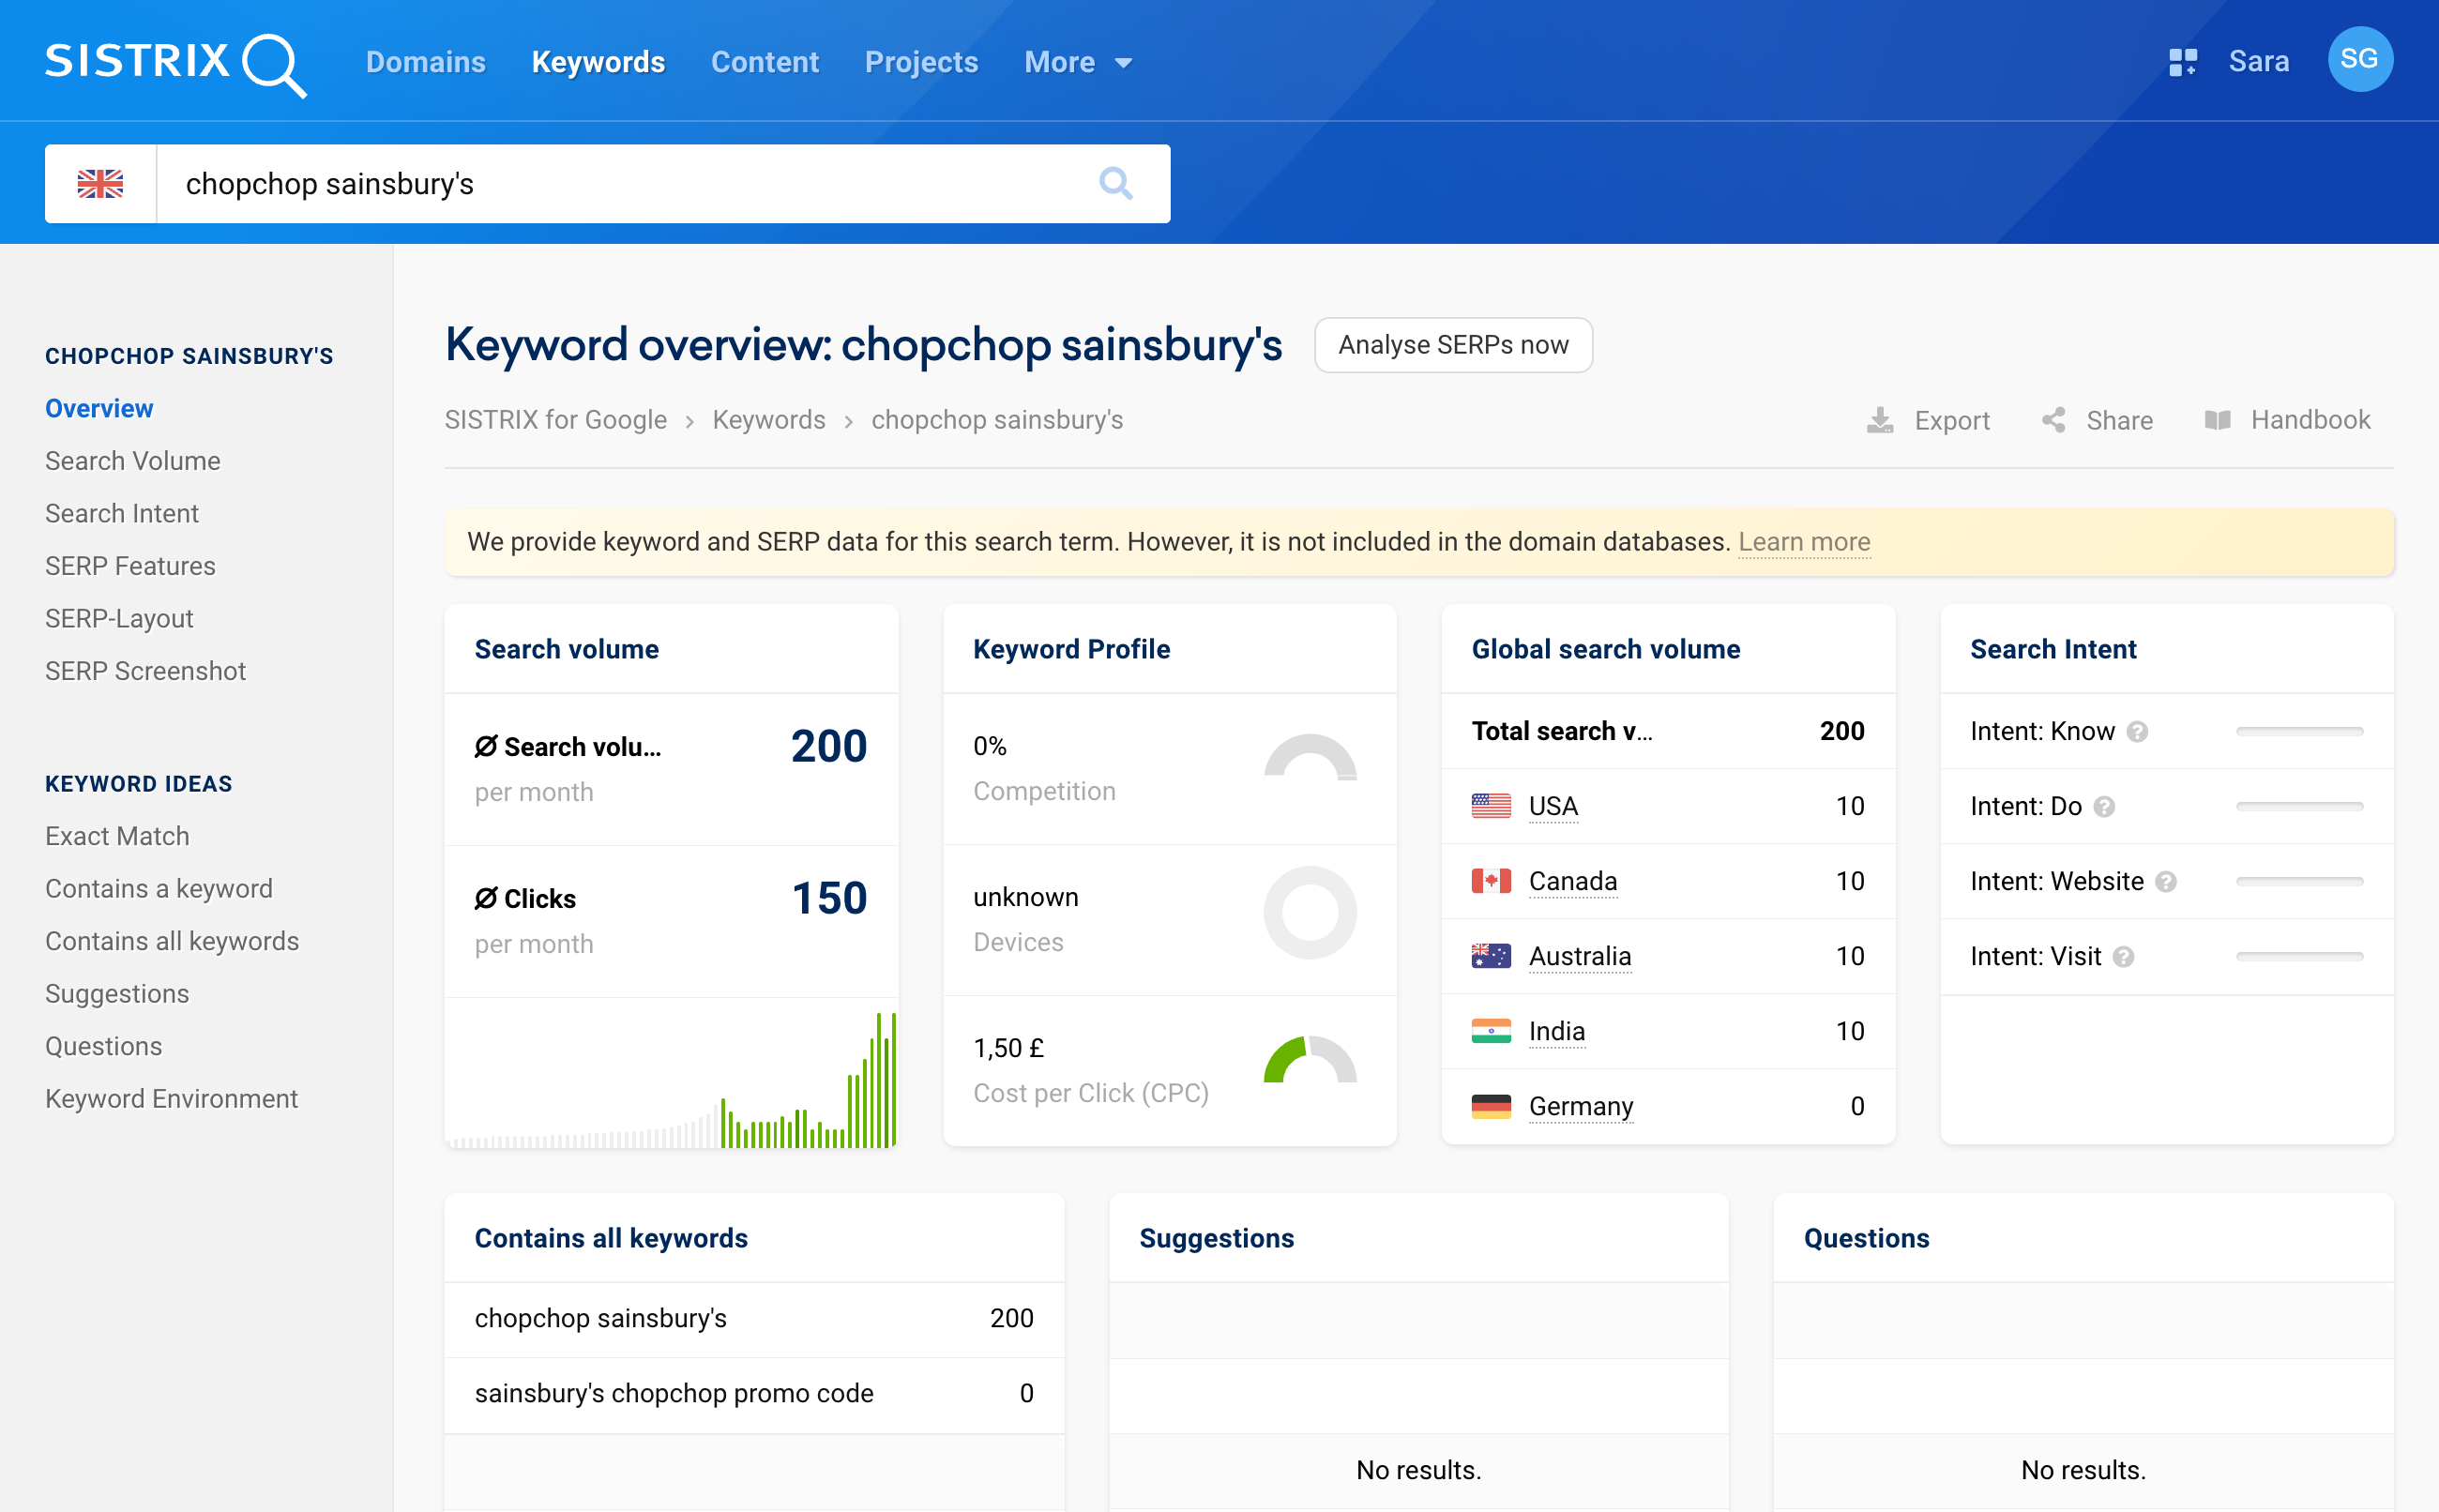Click the Keyword Profile card heading

[x=1072, y=649]
